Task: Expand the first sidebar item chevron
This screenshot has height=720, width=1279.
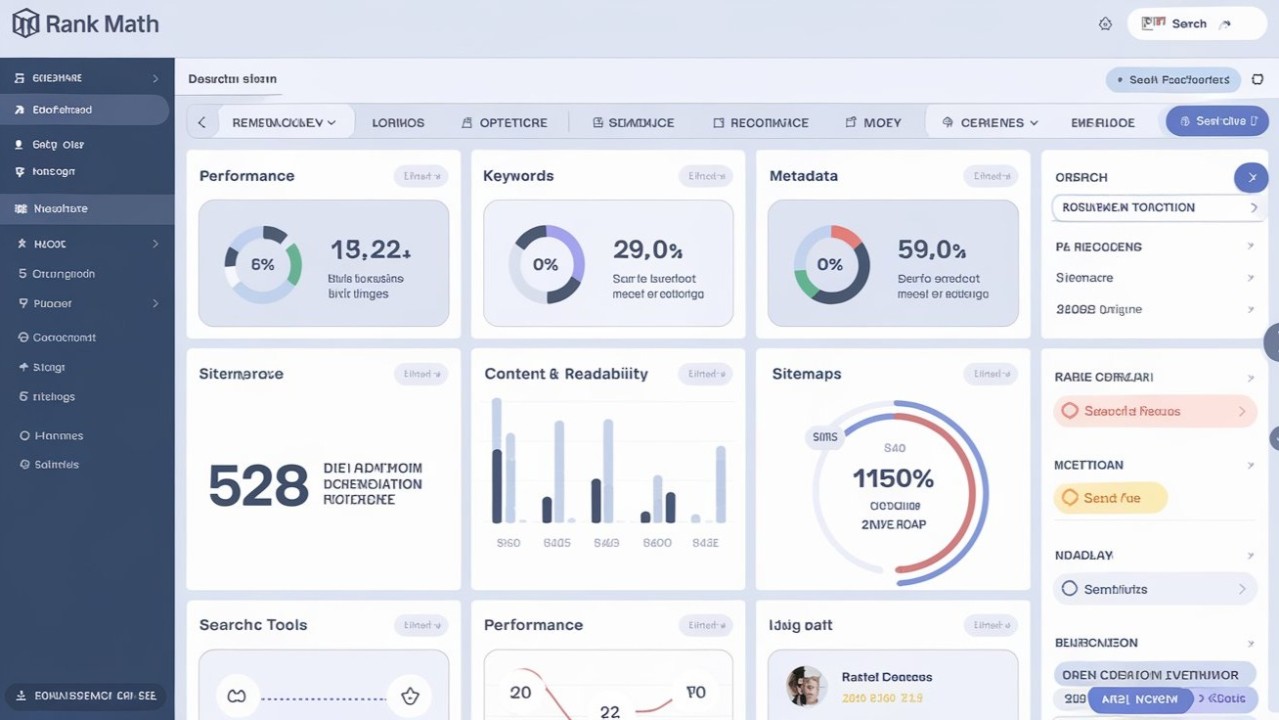Action: 155,78
